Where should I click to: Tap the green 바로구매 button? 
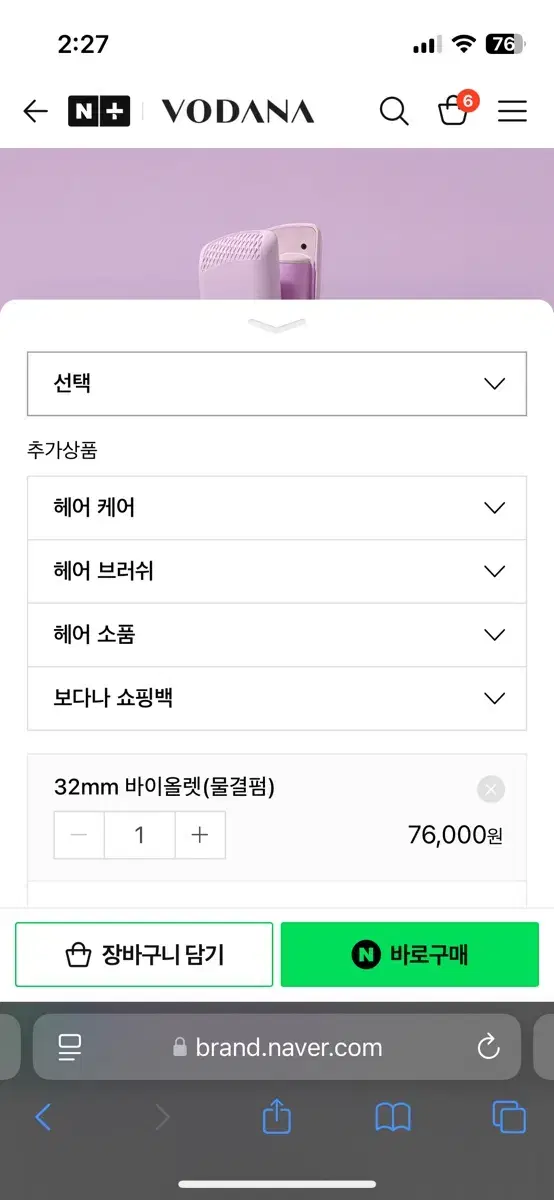coord(410,955)
